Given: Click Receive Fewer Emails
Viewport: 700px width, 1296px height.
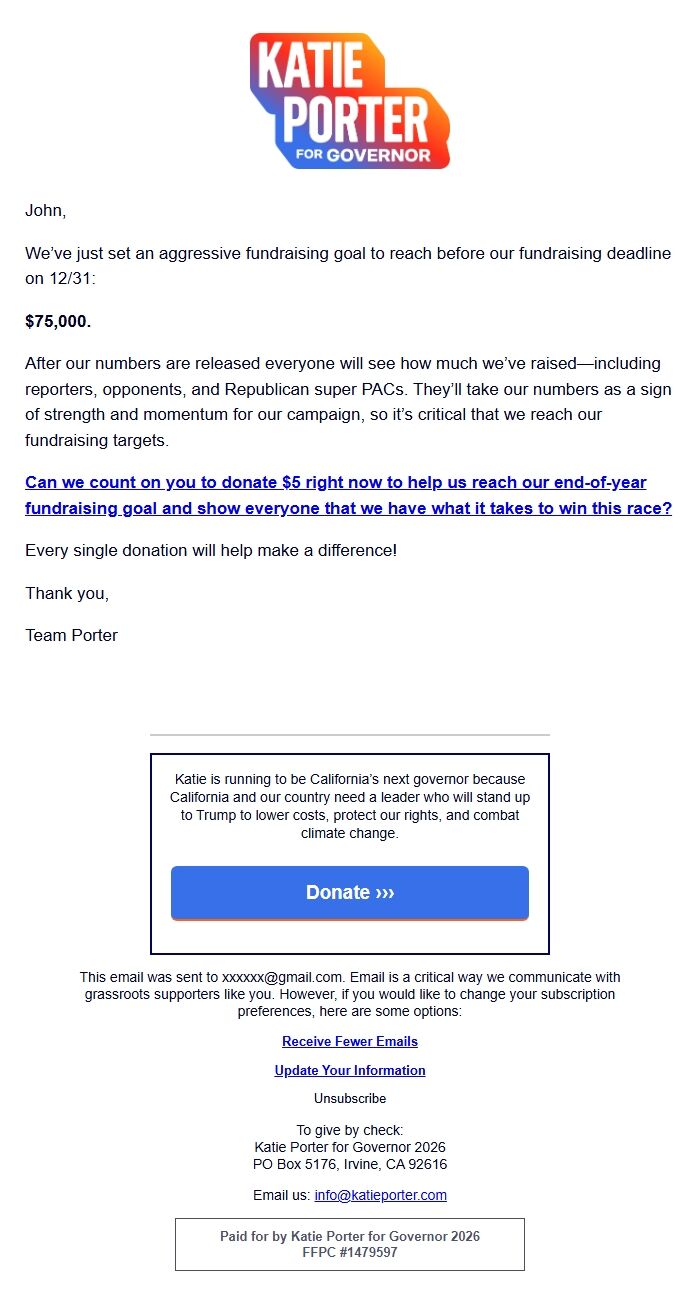Looking at the screenshot, I should (x=349, y=1041).
